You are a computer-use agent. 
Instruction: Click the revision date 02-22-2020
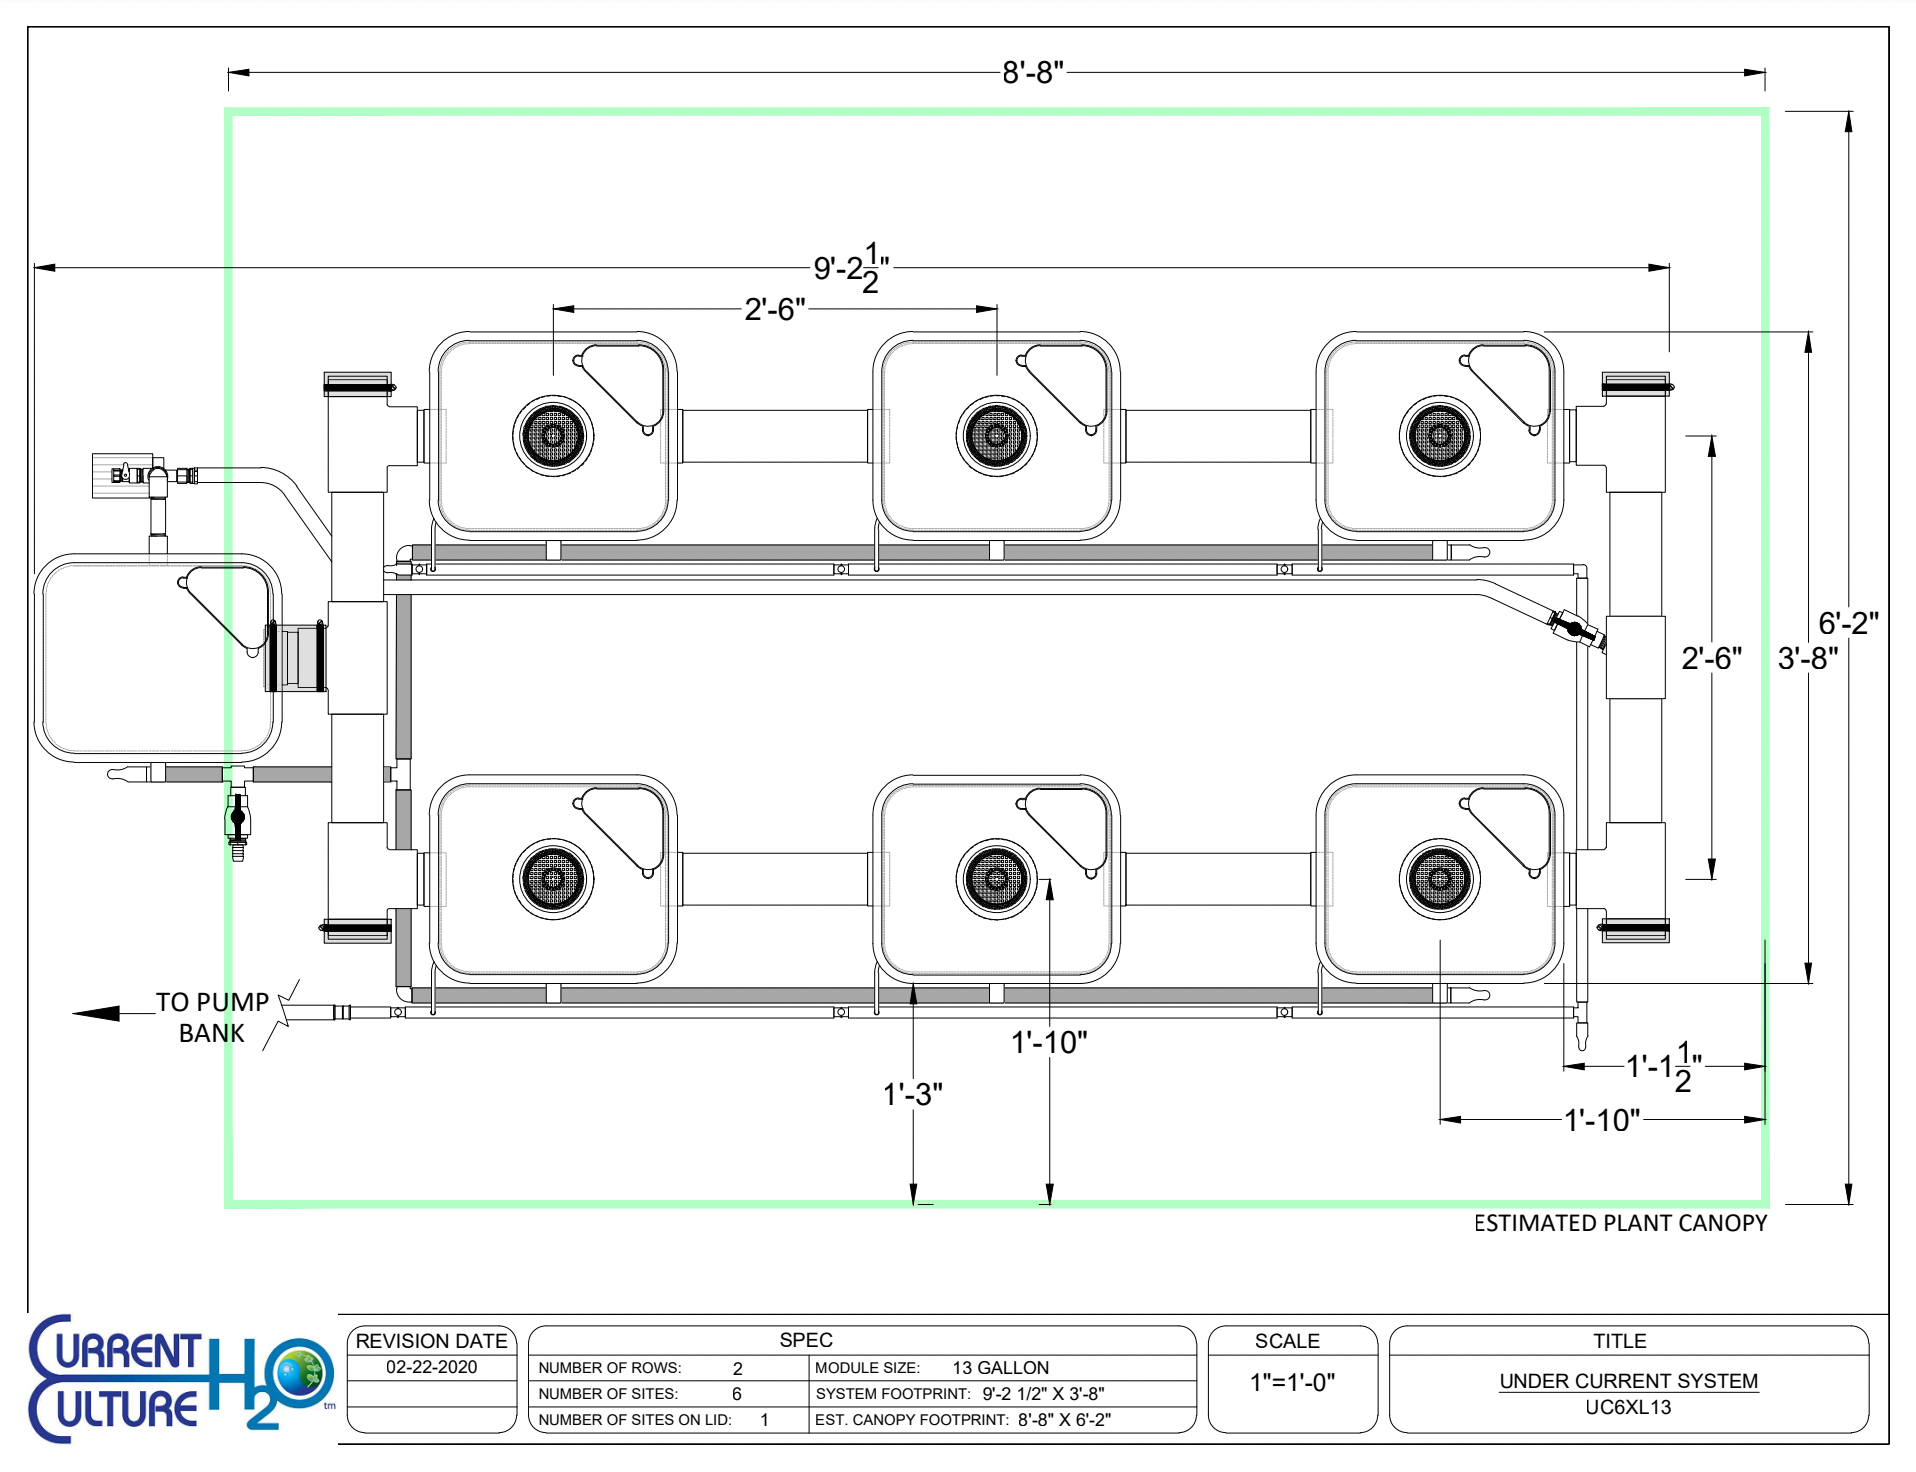click(431, 1367)
